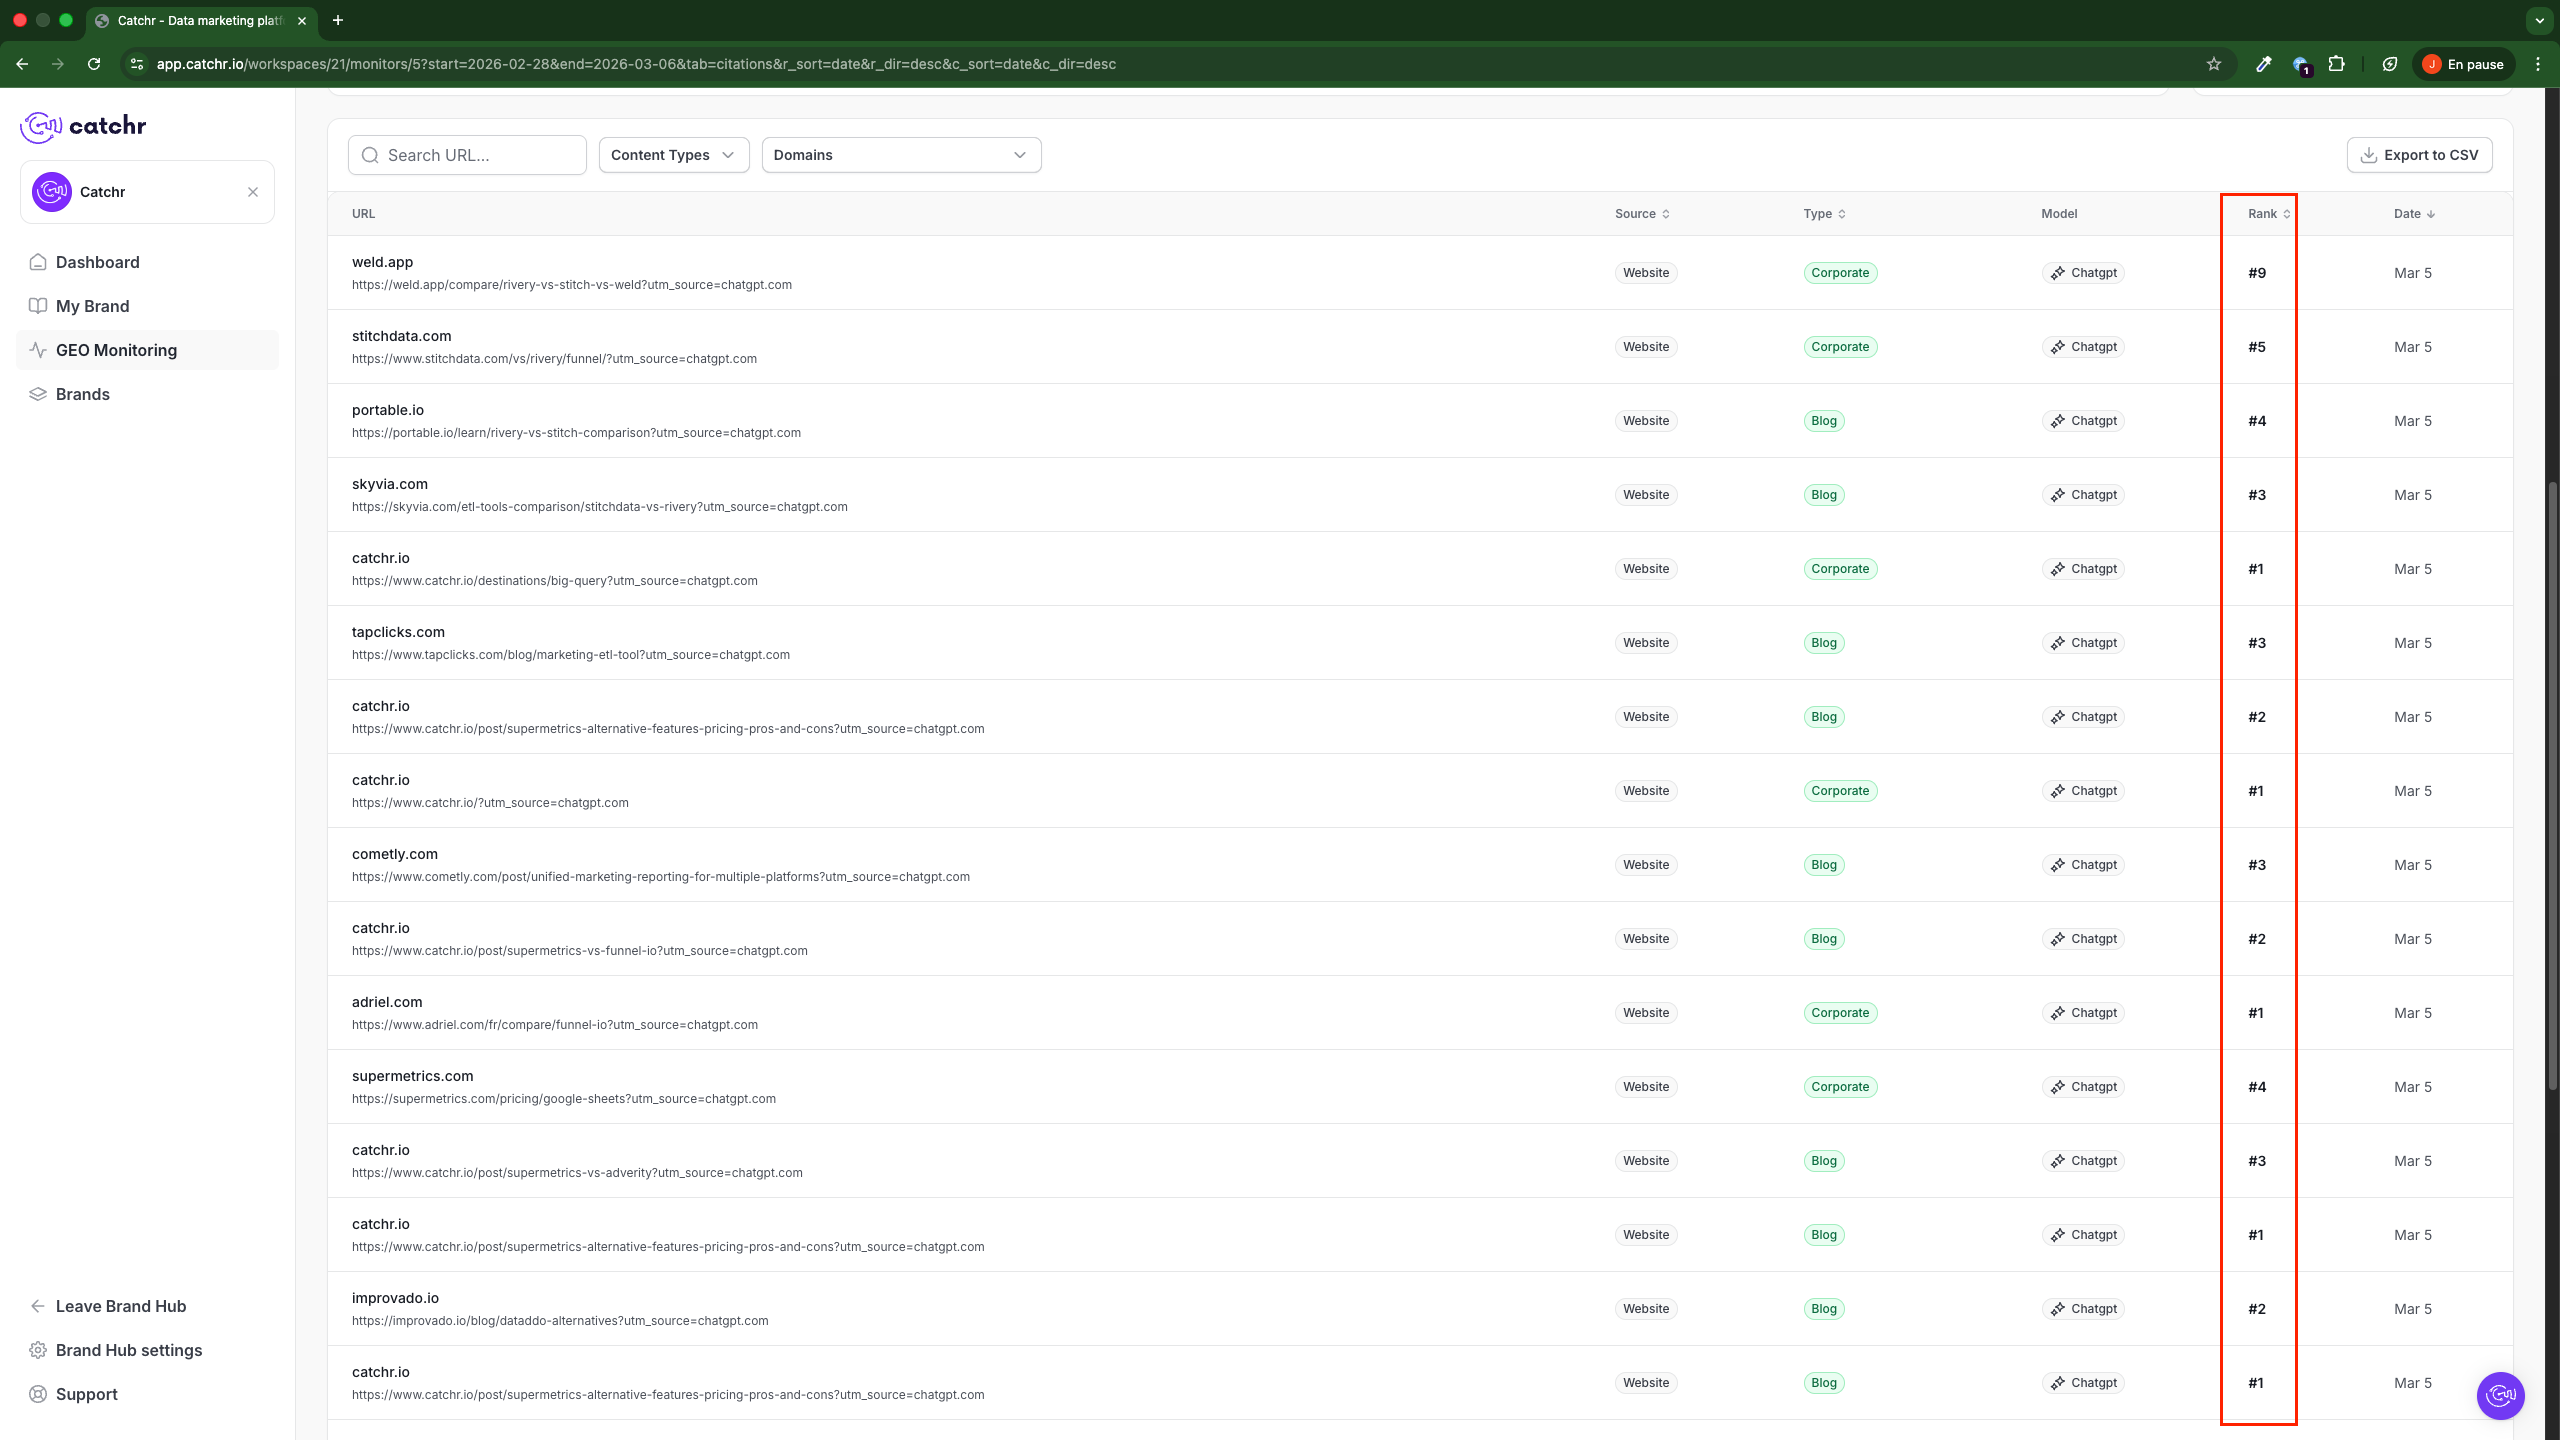Expand the Content Types dropdown
The image size is (2560, 1440).
point(673,155)
